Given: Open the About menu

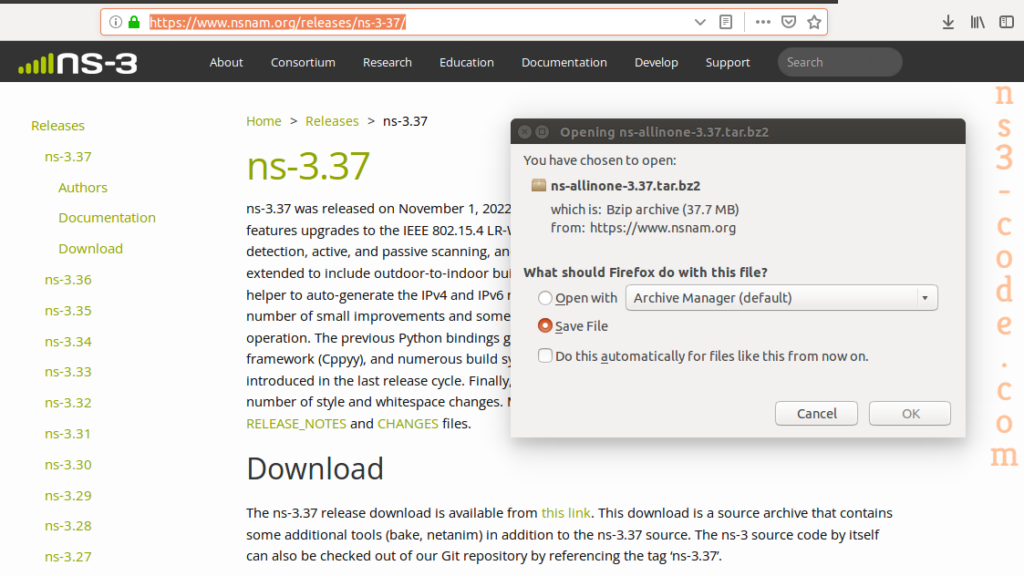Looking at the screenshot, I should 226,62.
